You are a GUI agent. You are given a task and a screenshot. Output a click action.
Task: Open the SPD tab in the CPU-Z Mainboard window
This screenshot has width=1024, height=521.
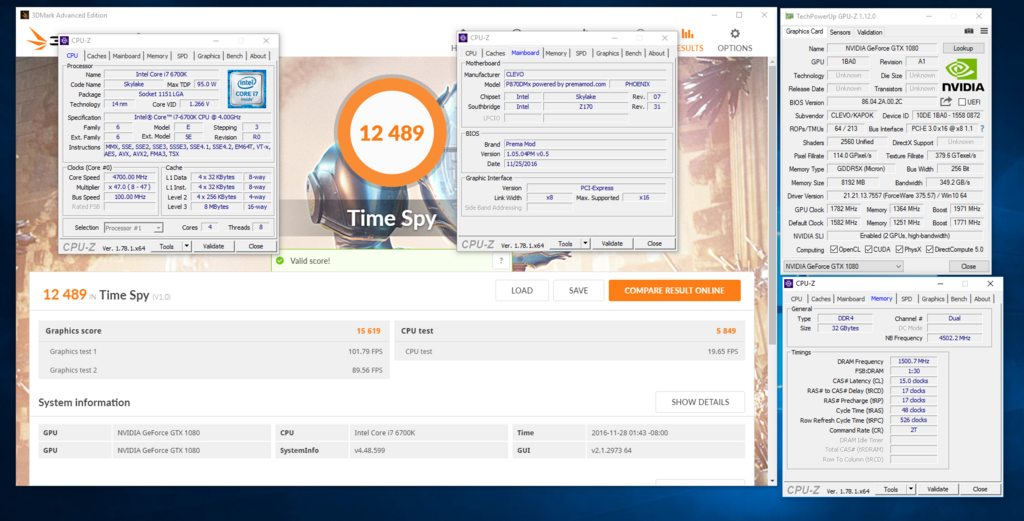tap(581, 54)
